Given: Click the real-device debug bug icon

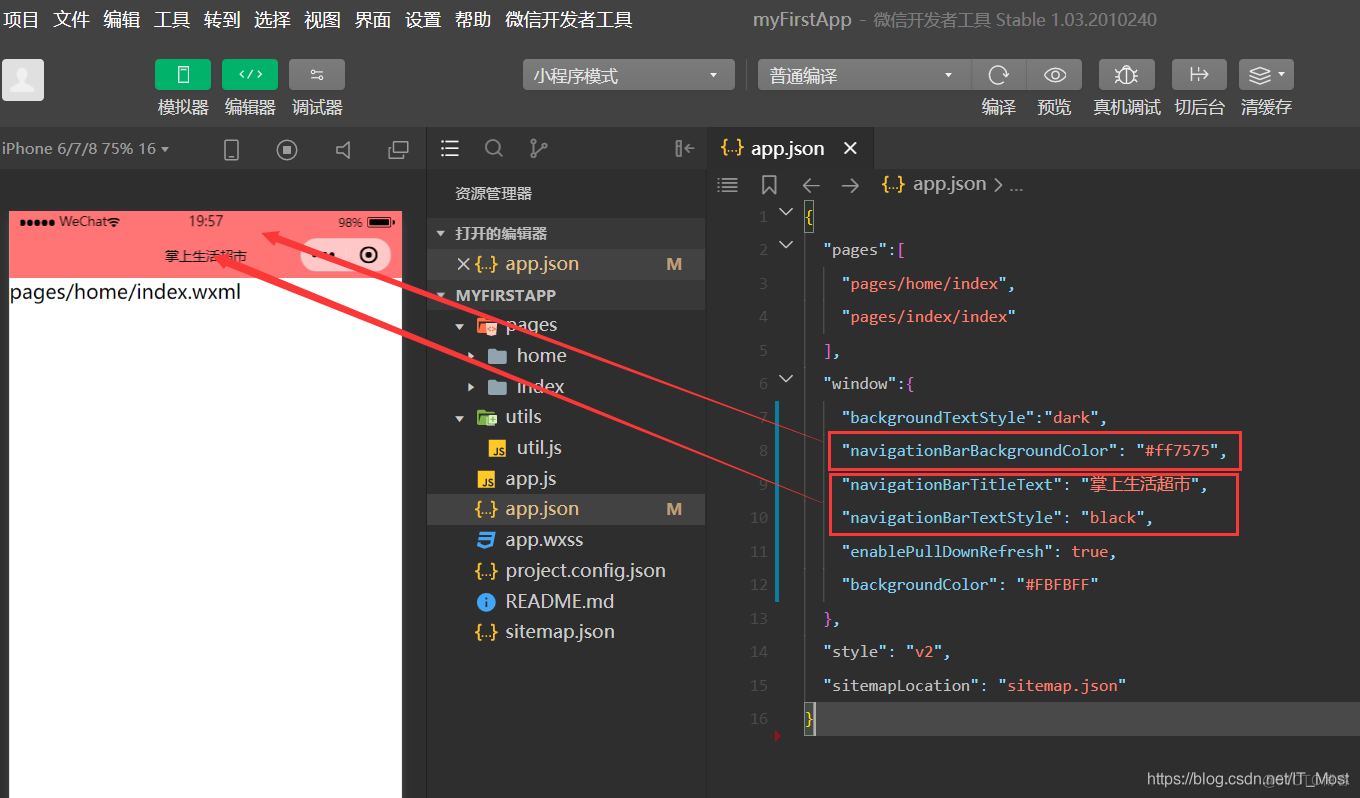Looking at the screenshot, I should 1126,76.
